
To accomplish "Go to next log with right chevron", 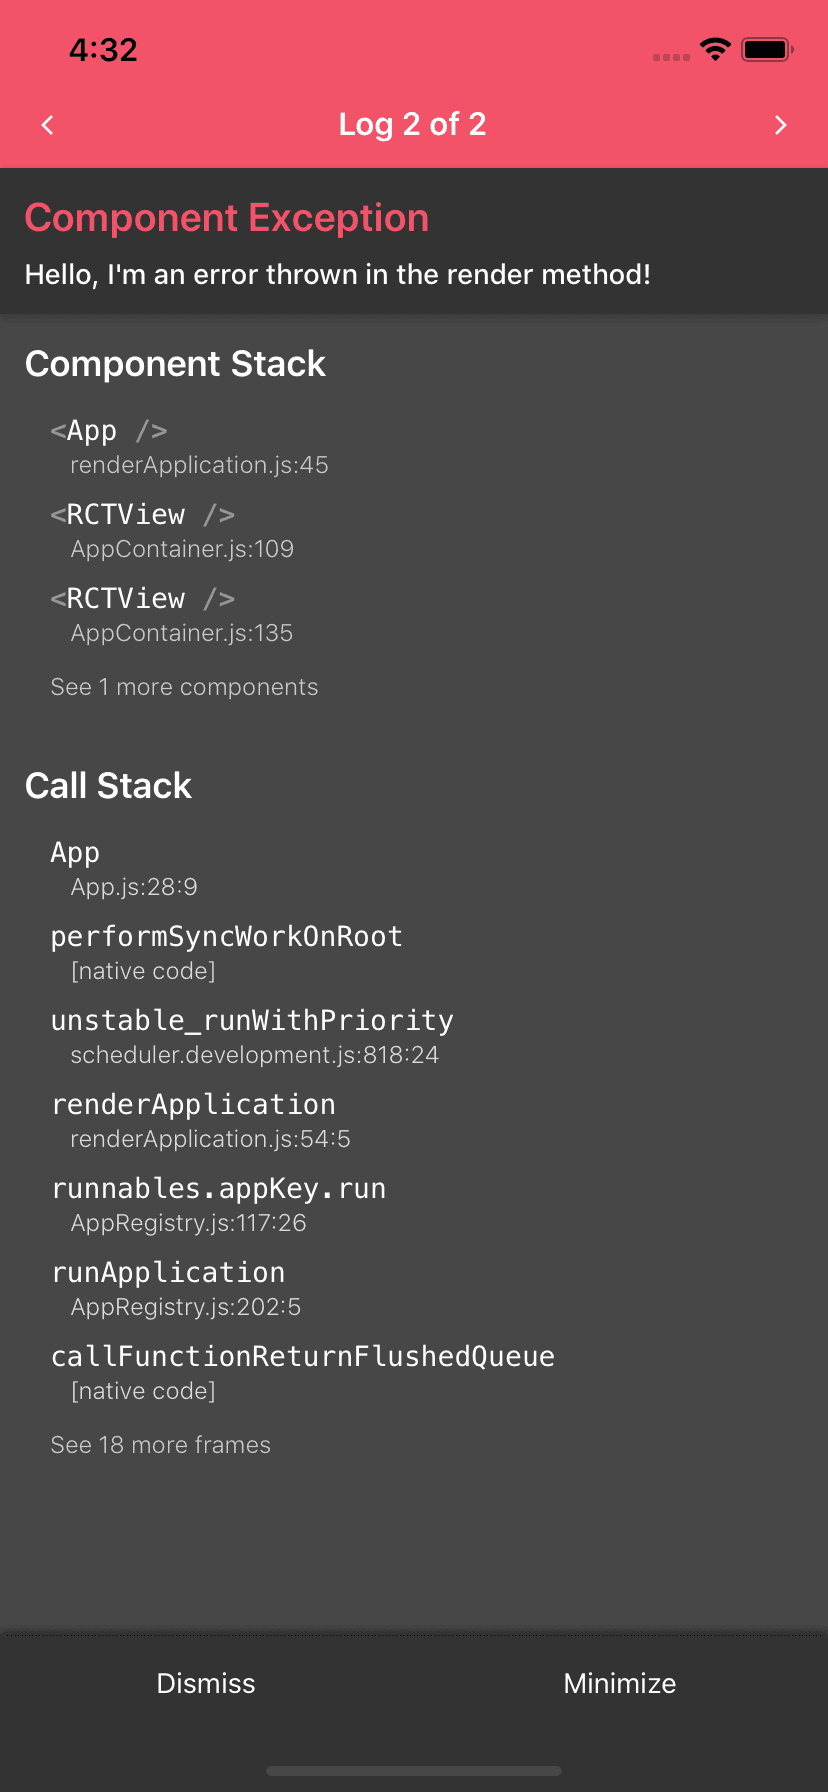I will click(x=781, y=125).
